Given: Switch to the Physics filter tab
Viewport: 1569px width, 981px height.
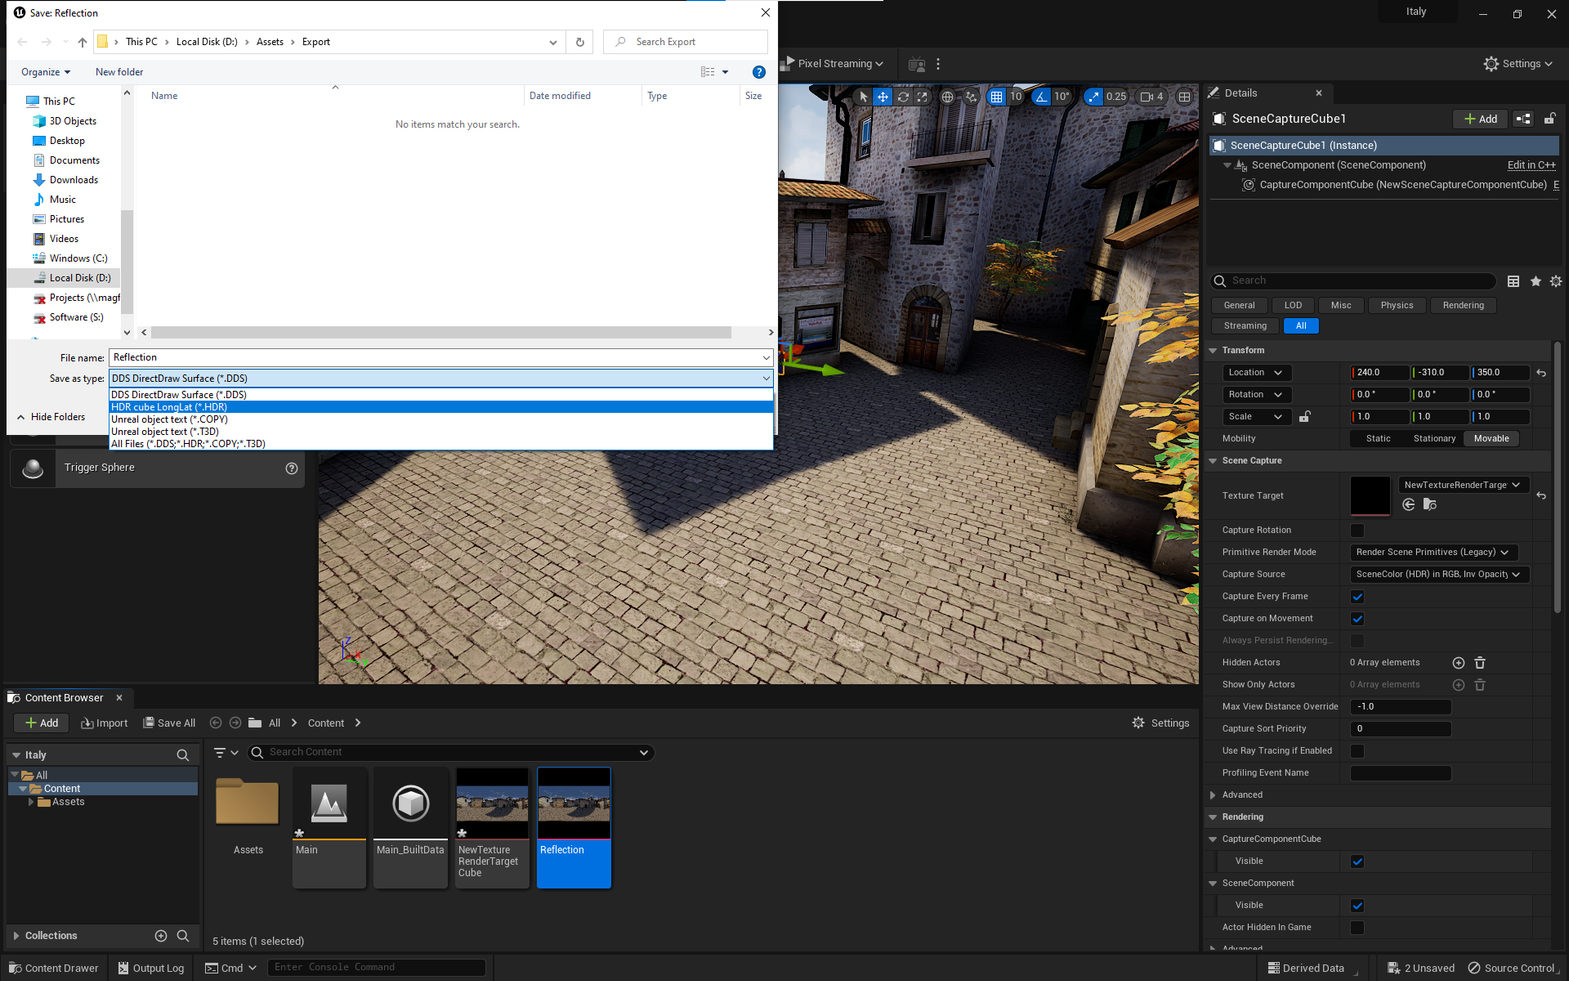Looking at the screenshot, I should (x=1396, y=305).
